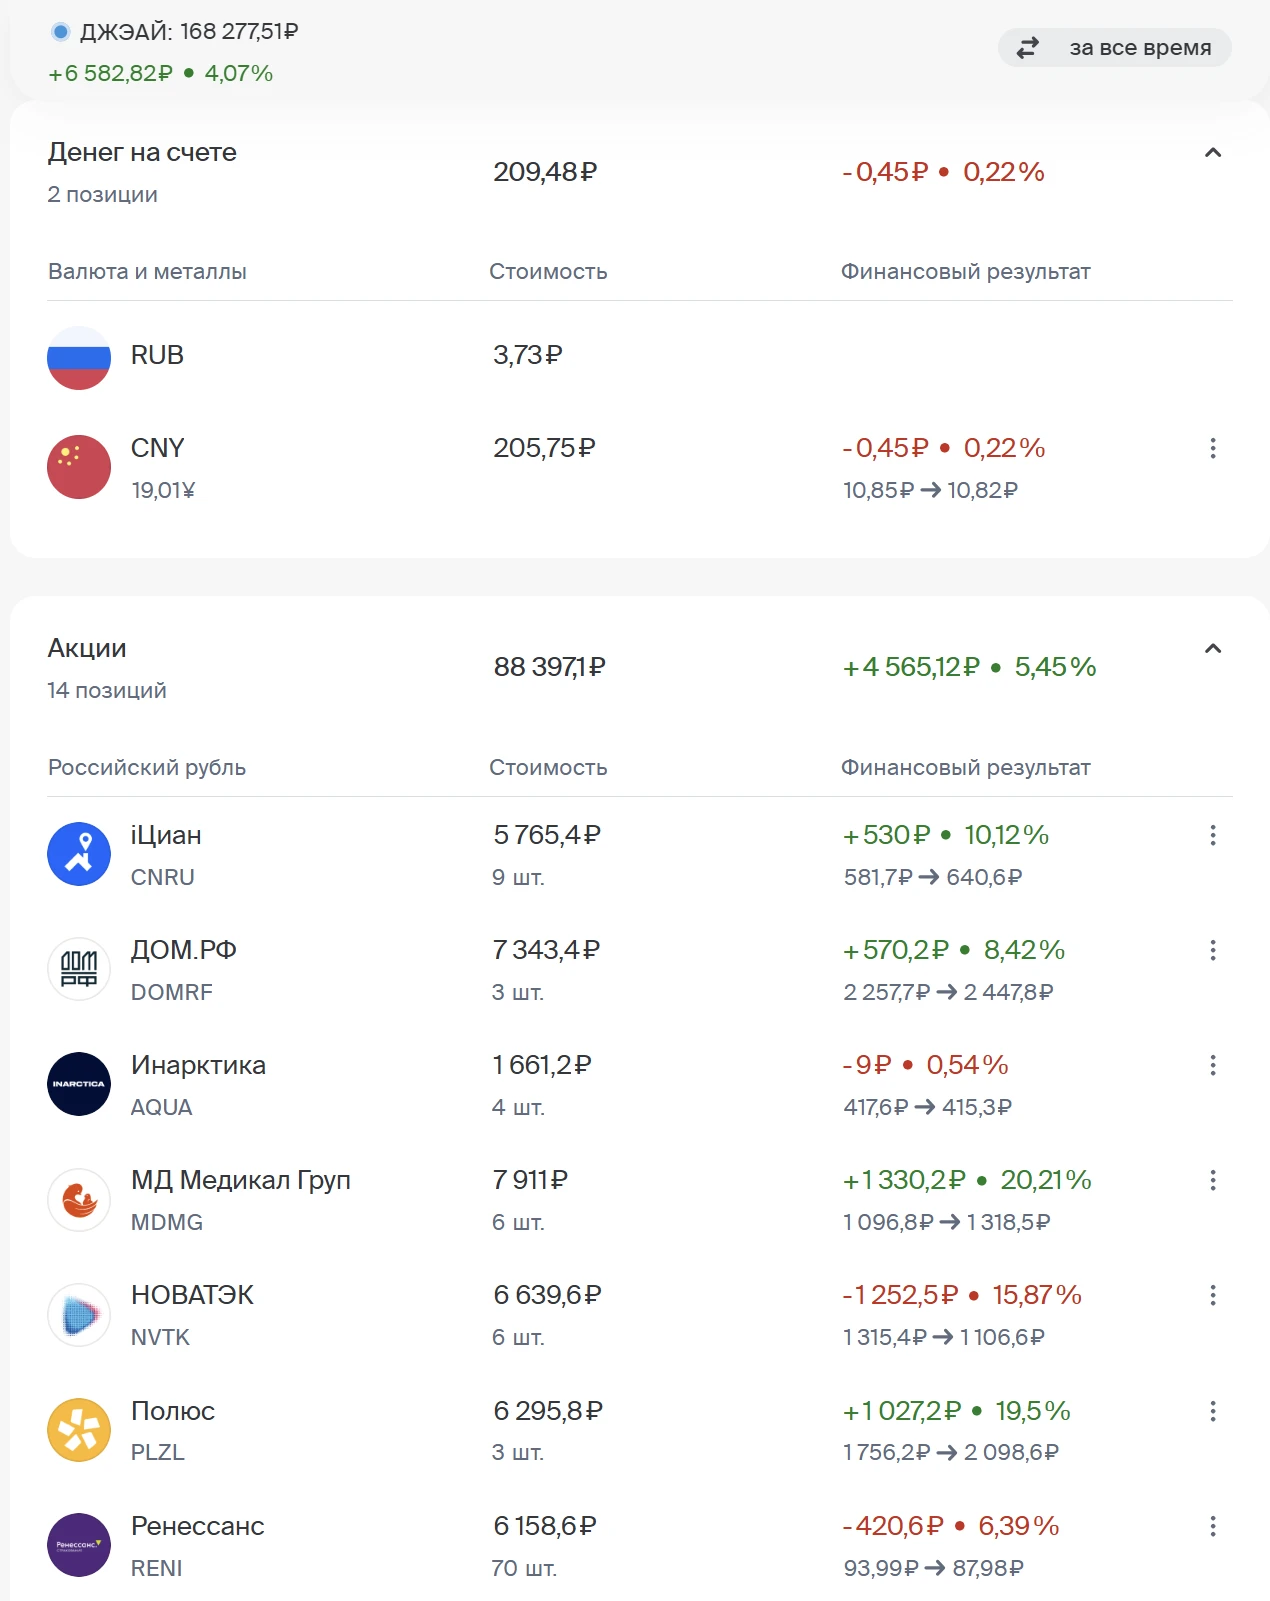
Task: Click Ренессанс quantity '70 шт.'
Action: click(x=524, y=1568)
